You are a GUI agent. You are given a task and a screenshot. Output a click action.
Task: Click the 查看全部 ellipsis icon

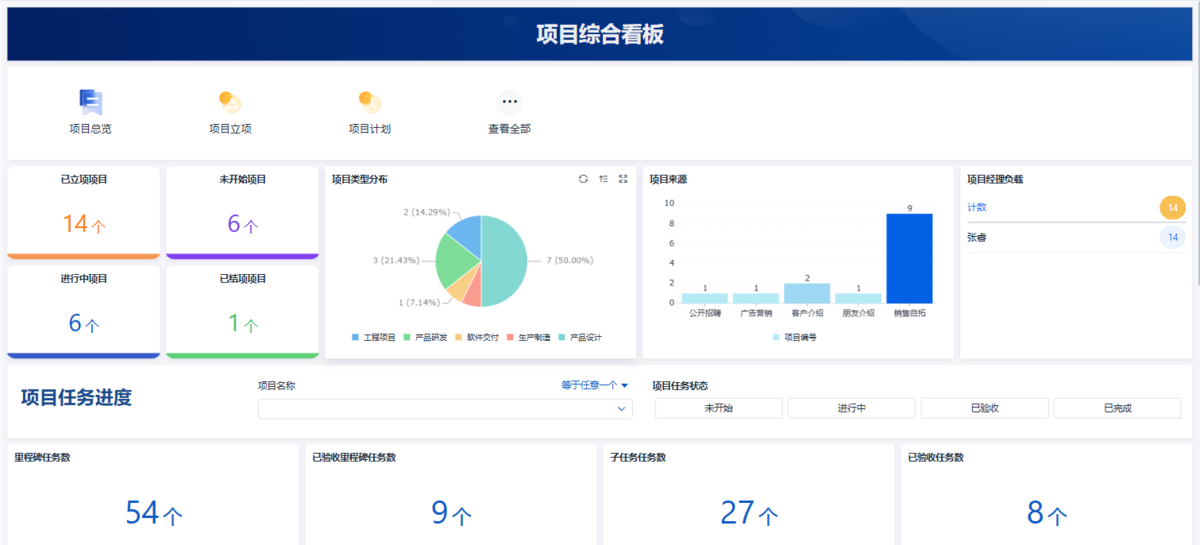click(x=510, y=102)
